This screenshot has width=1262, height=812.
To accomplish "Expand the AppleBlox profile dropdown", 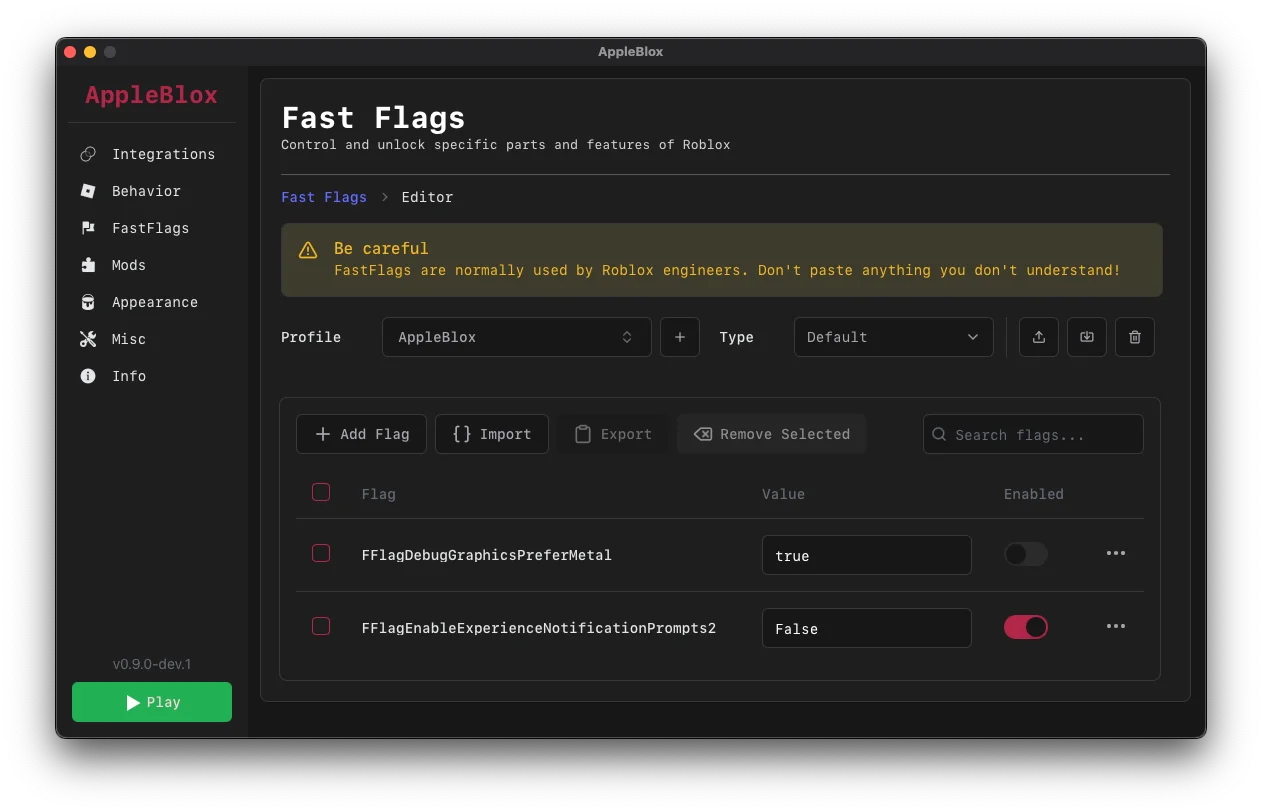I will pyautogui.click(x=516, y=337).
